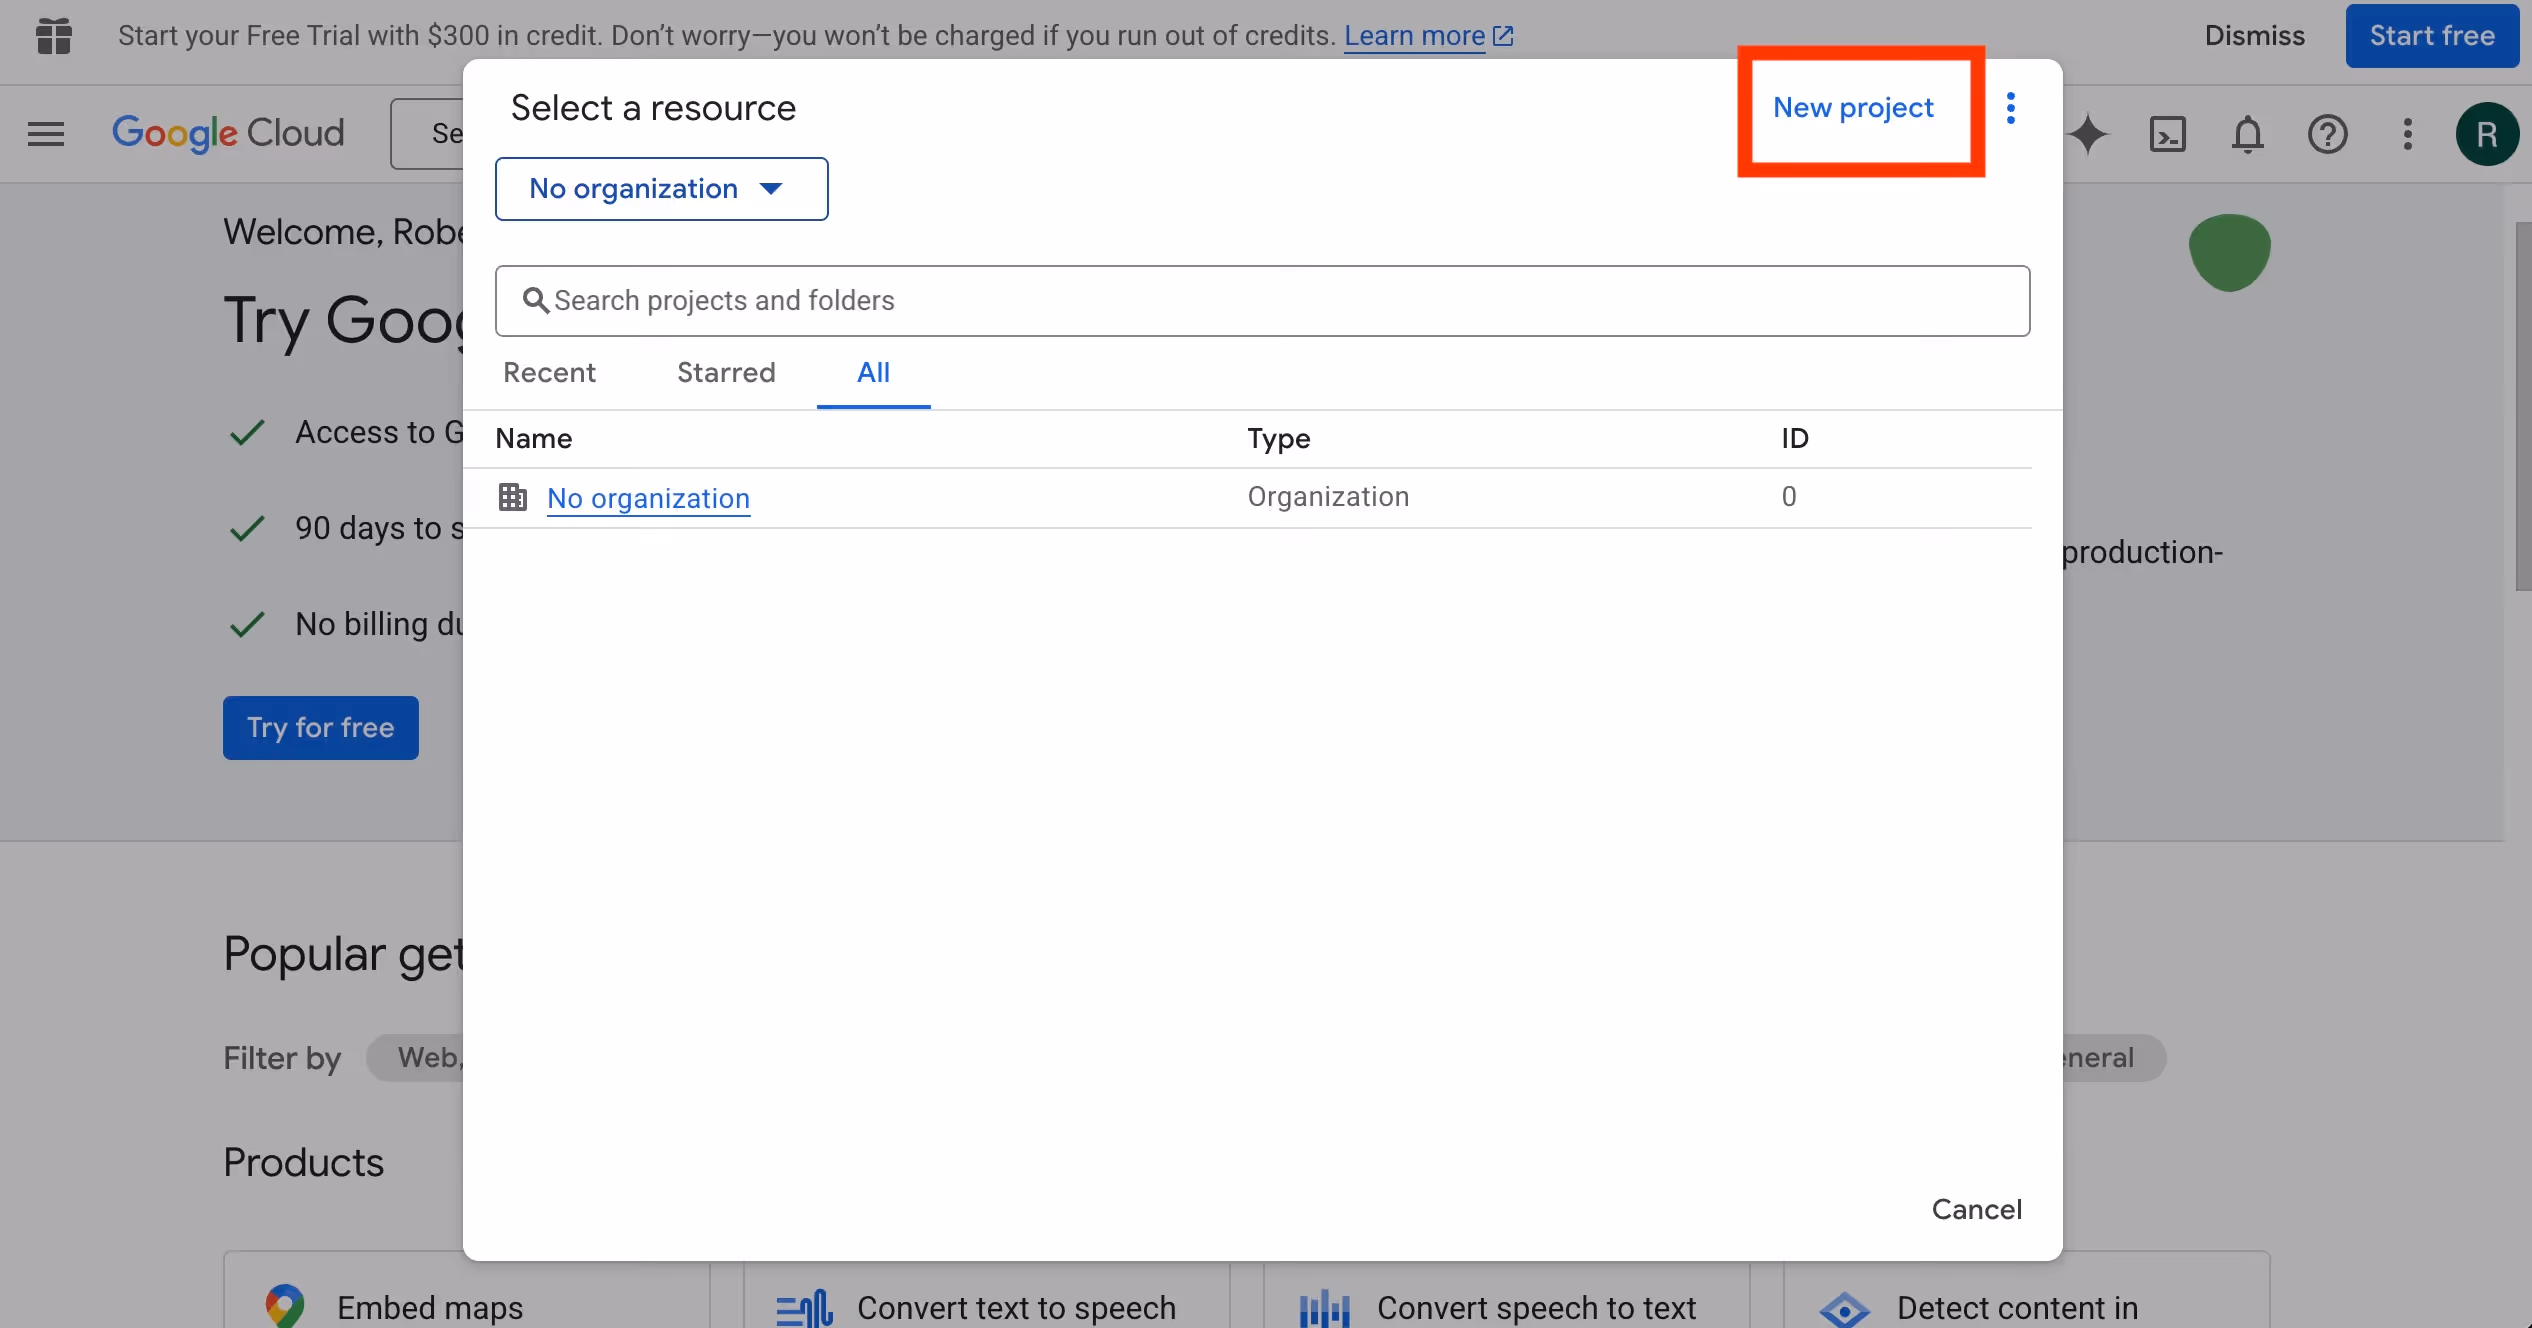This screenshot has height=1328, width=2532.
Task: Click the Start free button
Action: tap(2431, 36)
